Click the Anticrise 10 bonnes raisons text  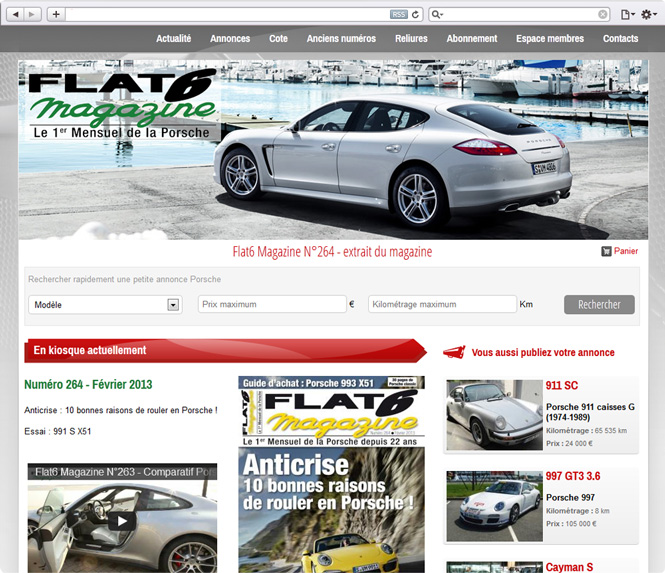click(x=121, y=410)
